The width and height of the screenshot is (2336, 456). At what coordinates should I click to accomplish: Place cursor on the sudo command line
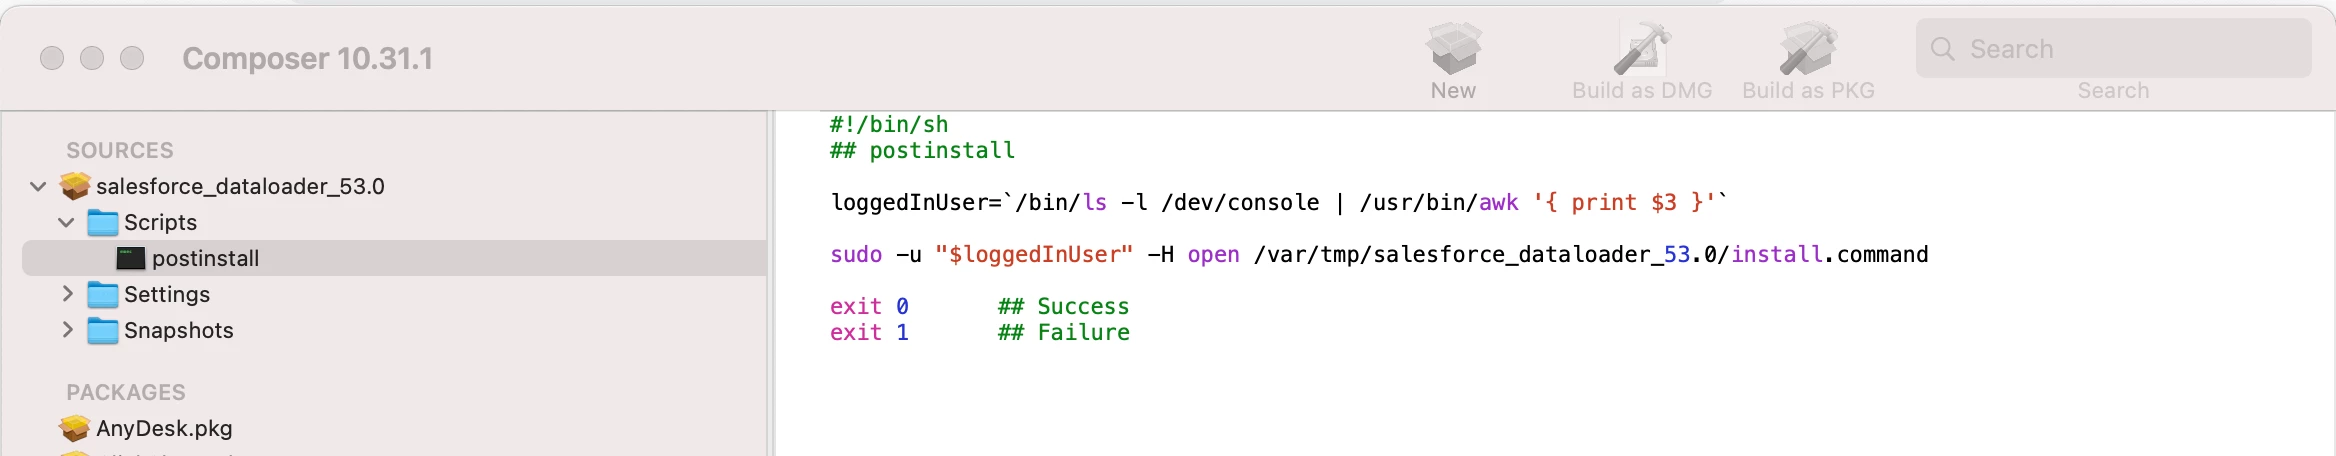1379,254
